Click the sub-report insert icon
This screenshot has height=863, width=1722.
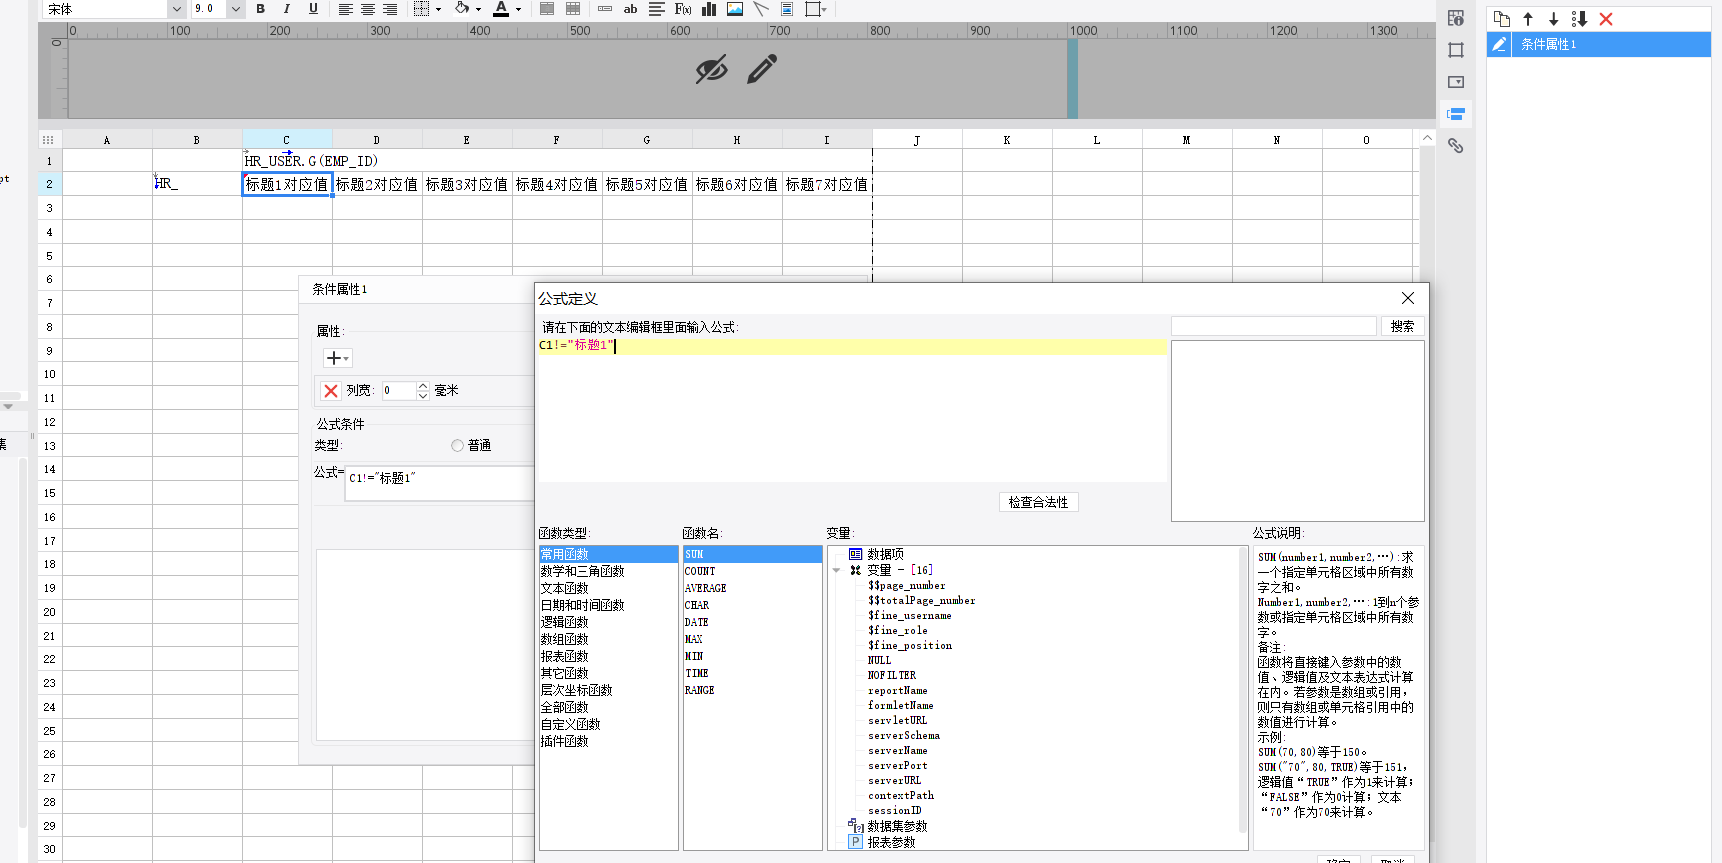[x=787, y=9]
